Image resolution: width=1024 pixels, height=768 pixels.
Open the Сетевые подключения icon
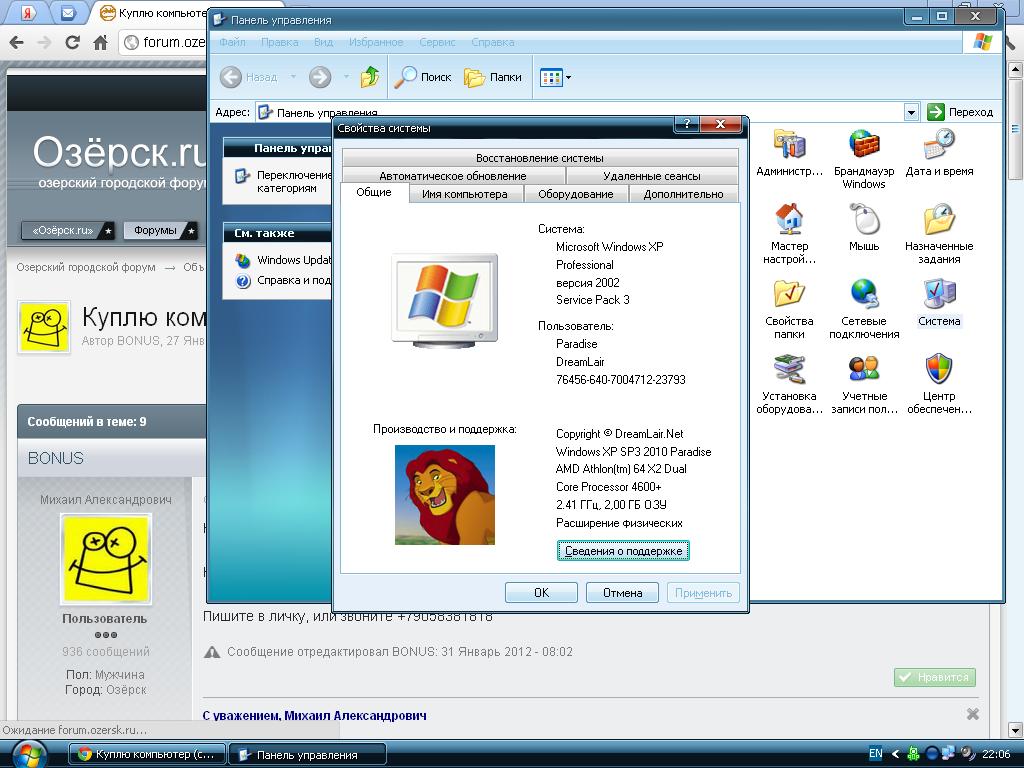click(x=863, y=308)
